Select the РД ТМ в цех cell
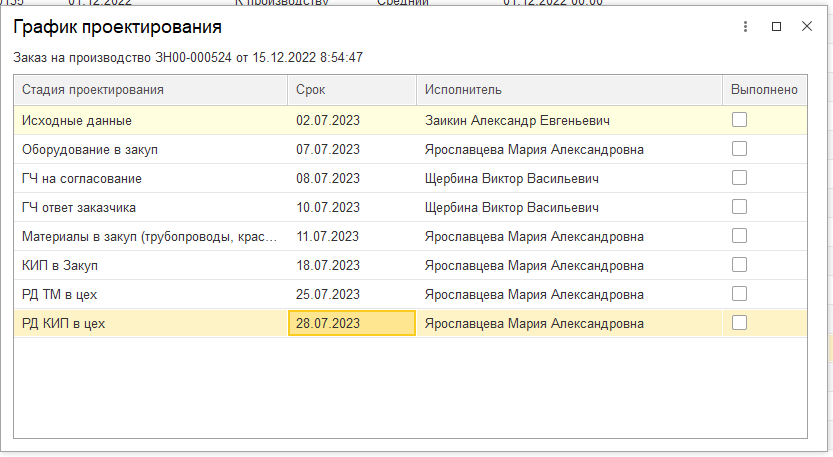The height and width of the screenshot is (457, 833). [151, 294]
